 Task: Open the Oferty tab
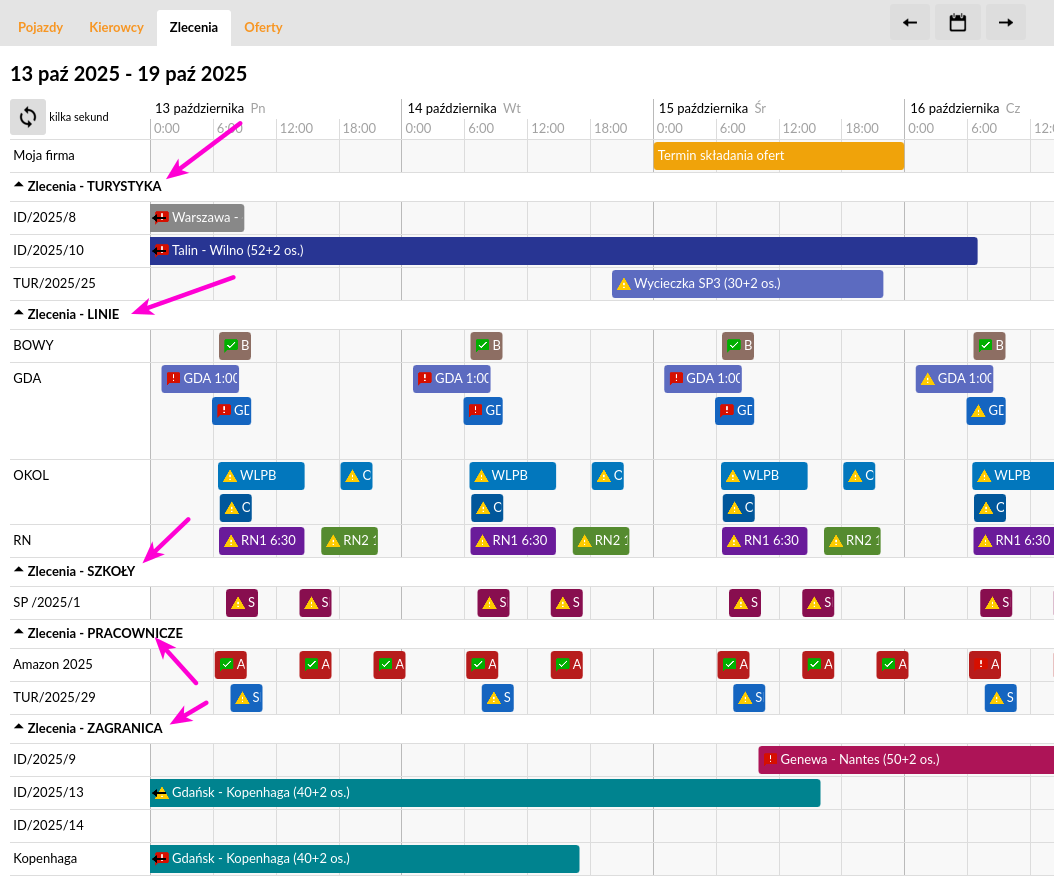(263, 28)
